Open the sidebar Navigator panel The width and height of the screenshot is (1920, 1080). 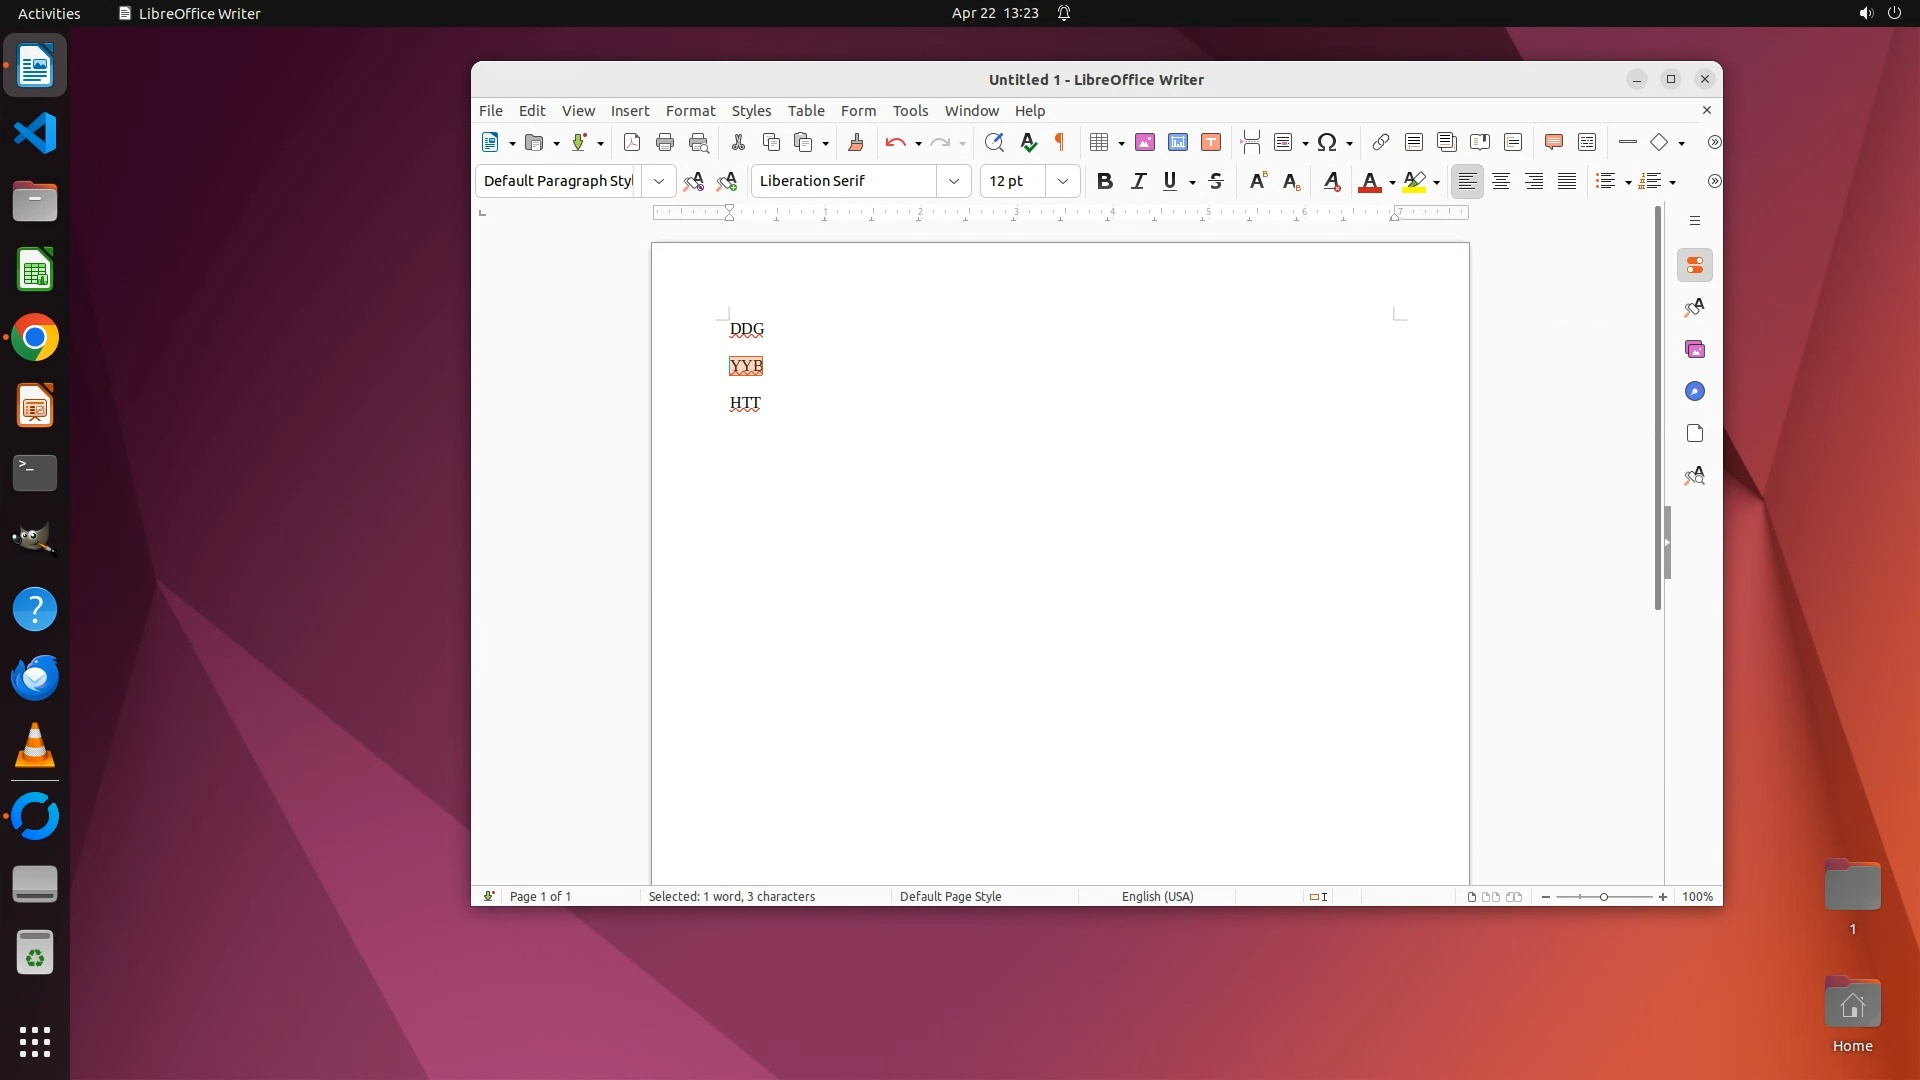pyautogui.click(x=1694, y=391)
